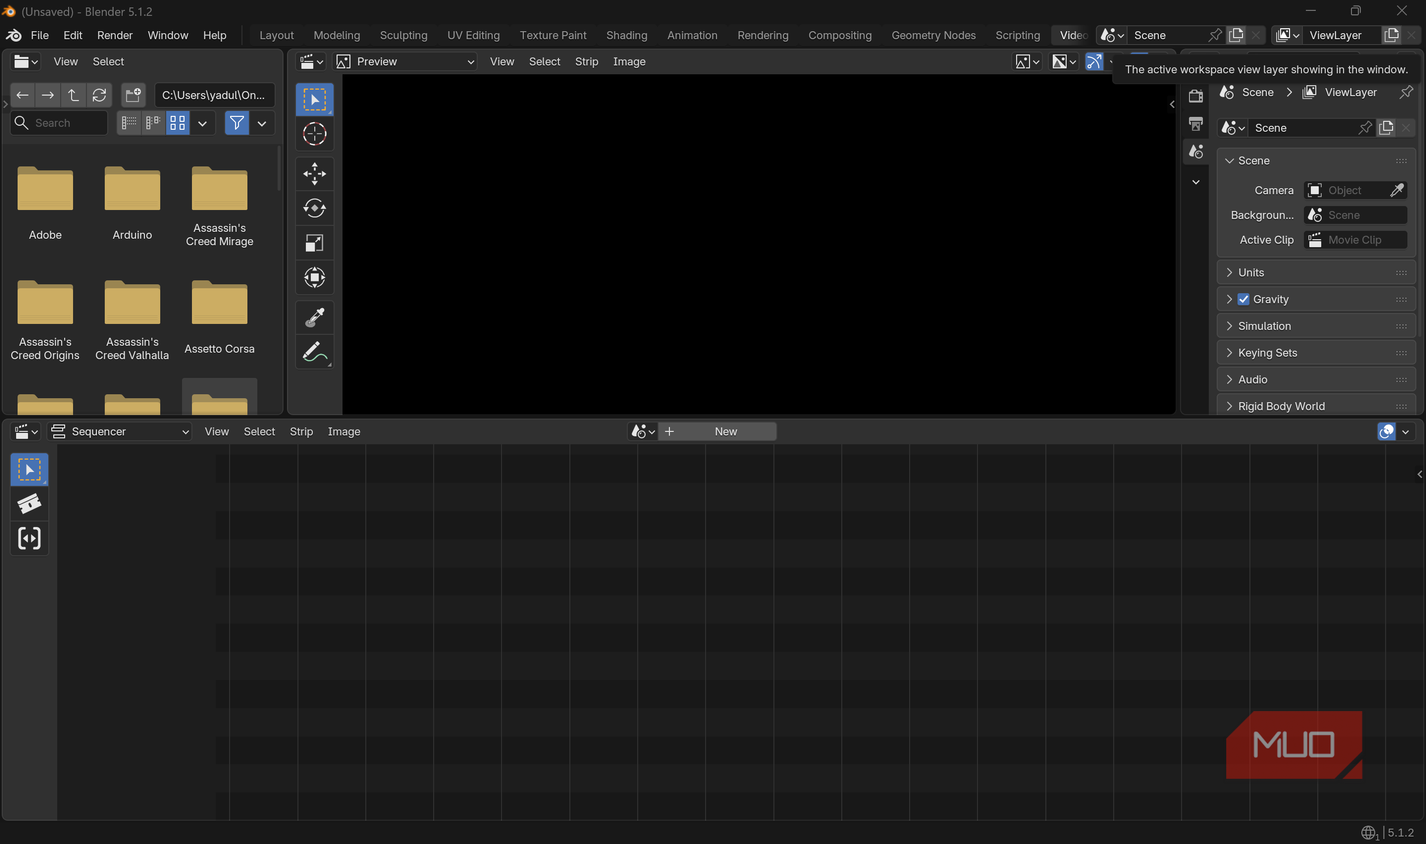Click the Background Scene field

[x=1356, y=215]
